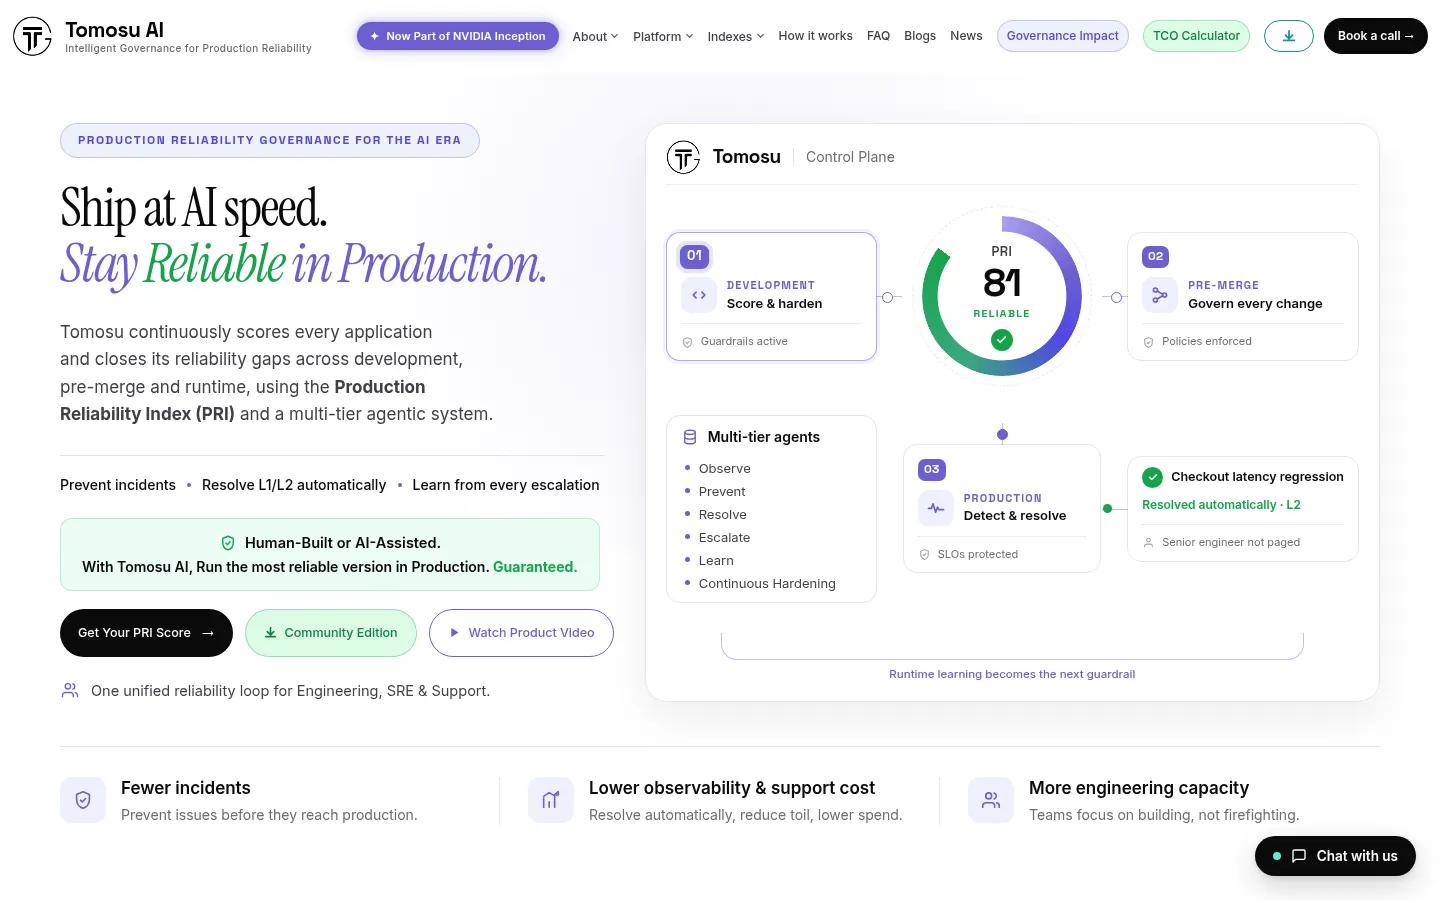
Task: Click the shield icon for Fewer incidents
Action: pos(83,800)
